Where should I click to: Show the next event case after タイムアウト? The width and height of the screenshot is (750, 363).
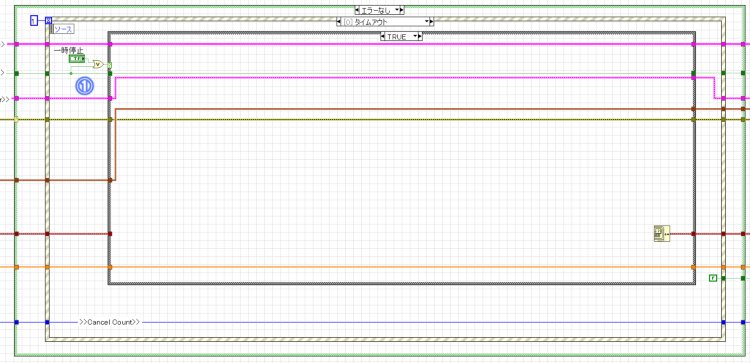point(431,22)
